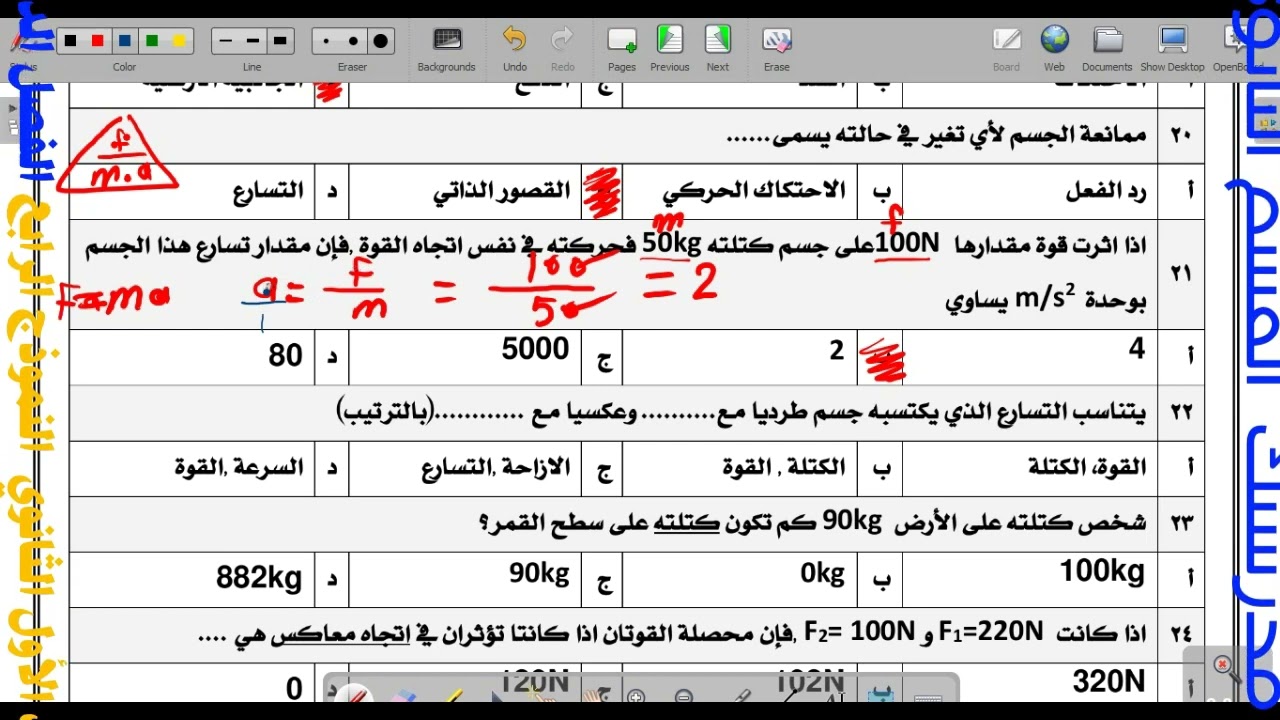Open the Backgrounds picker
Image resolution: width=1280 pixels, height=720 pixels.
[x=446, y=49]
